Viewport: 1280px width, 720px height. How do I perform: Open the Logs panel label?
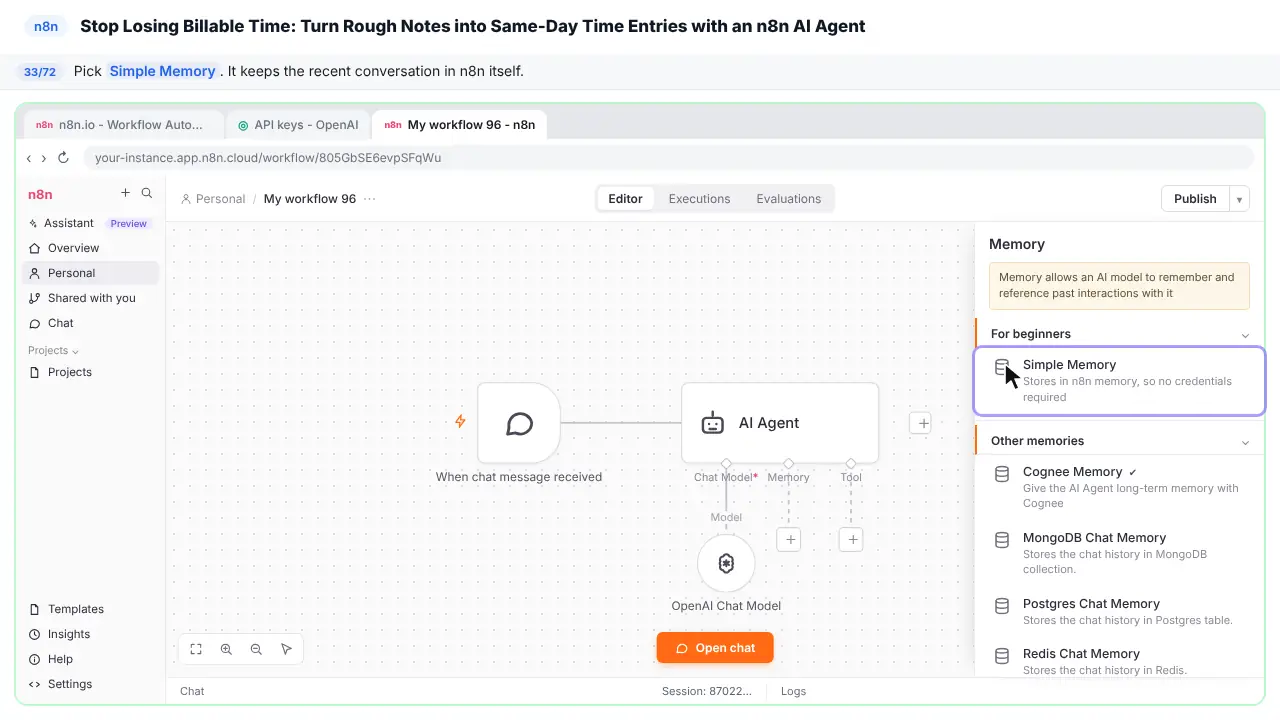[793, 691]
